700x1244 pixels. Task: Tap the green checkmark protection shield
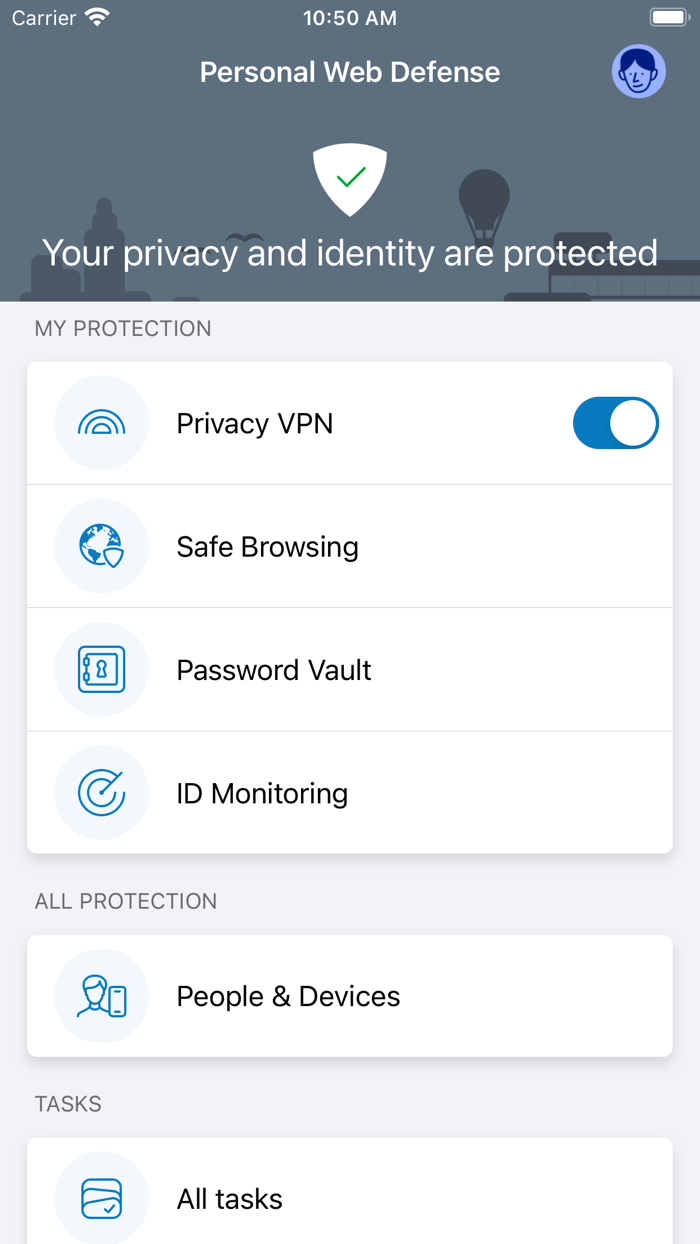350,180
